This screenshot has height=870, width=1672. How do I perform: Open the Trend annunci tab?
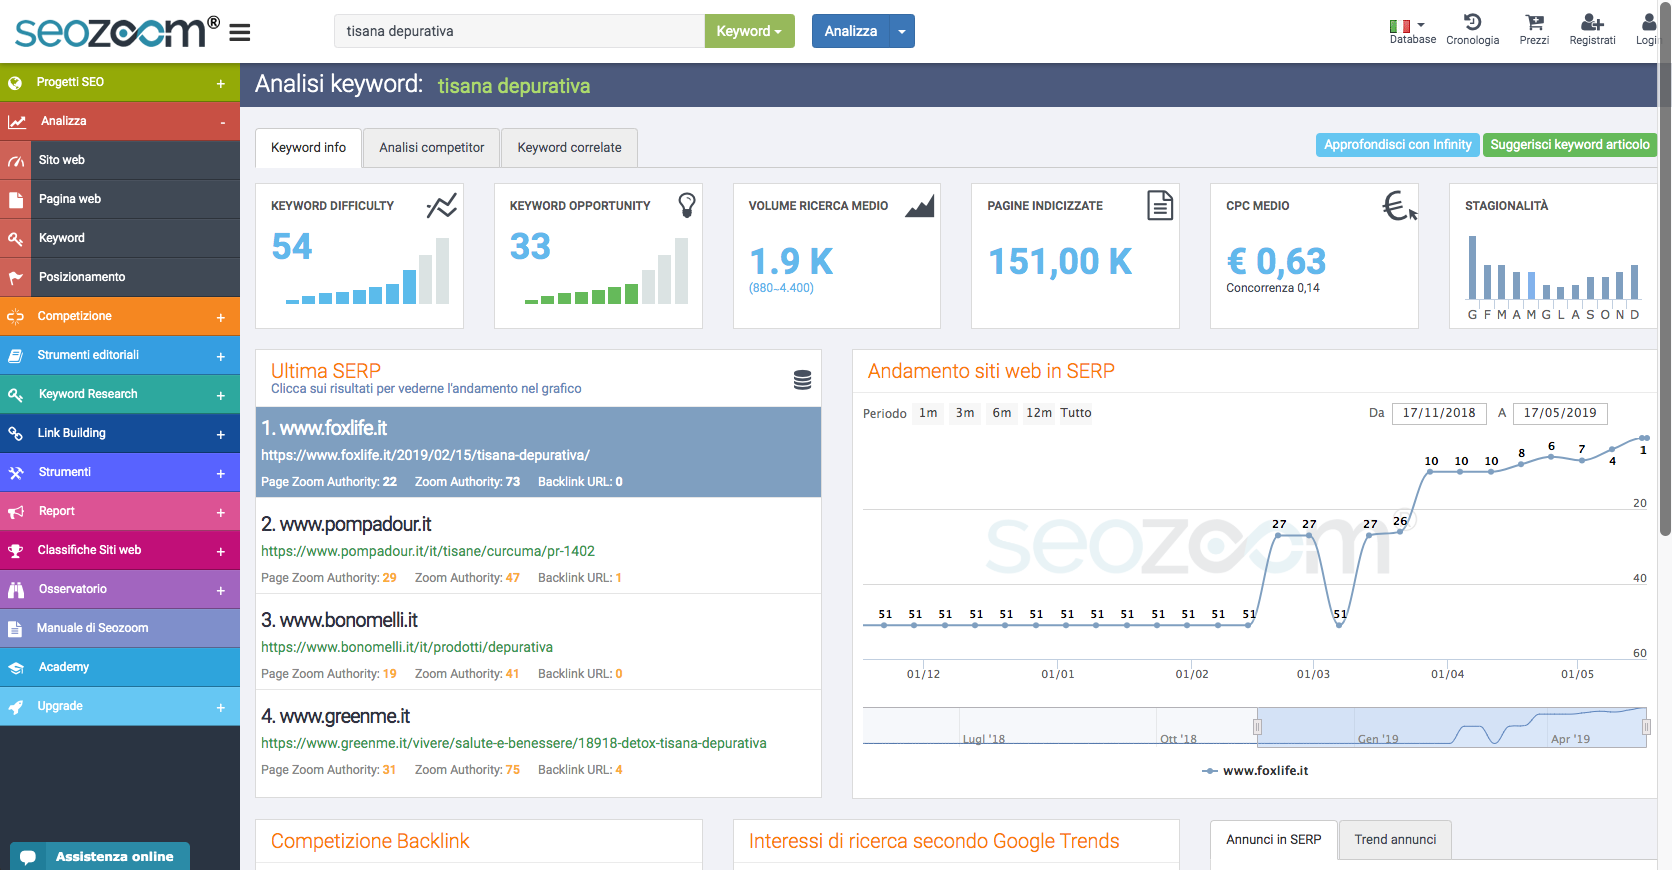point(1395,839)
